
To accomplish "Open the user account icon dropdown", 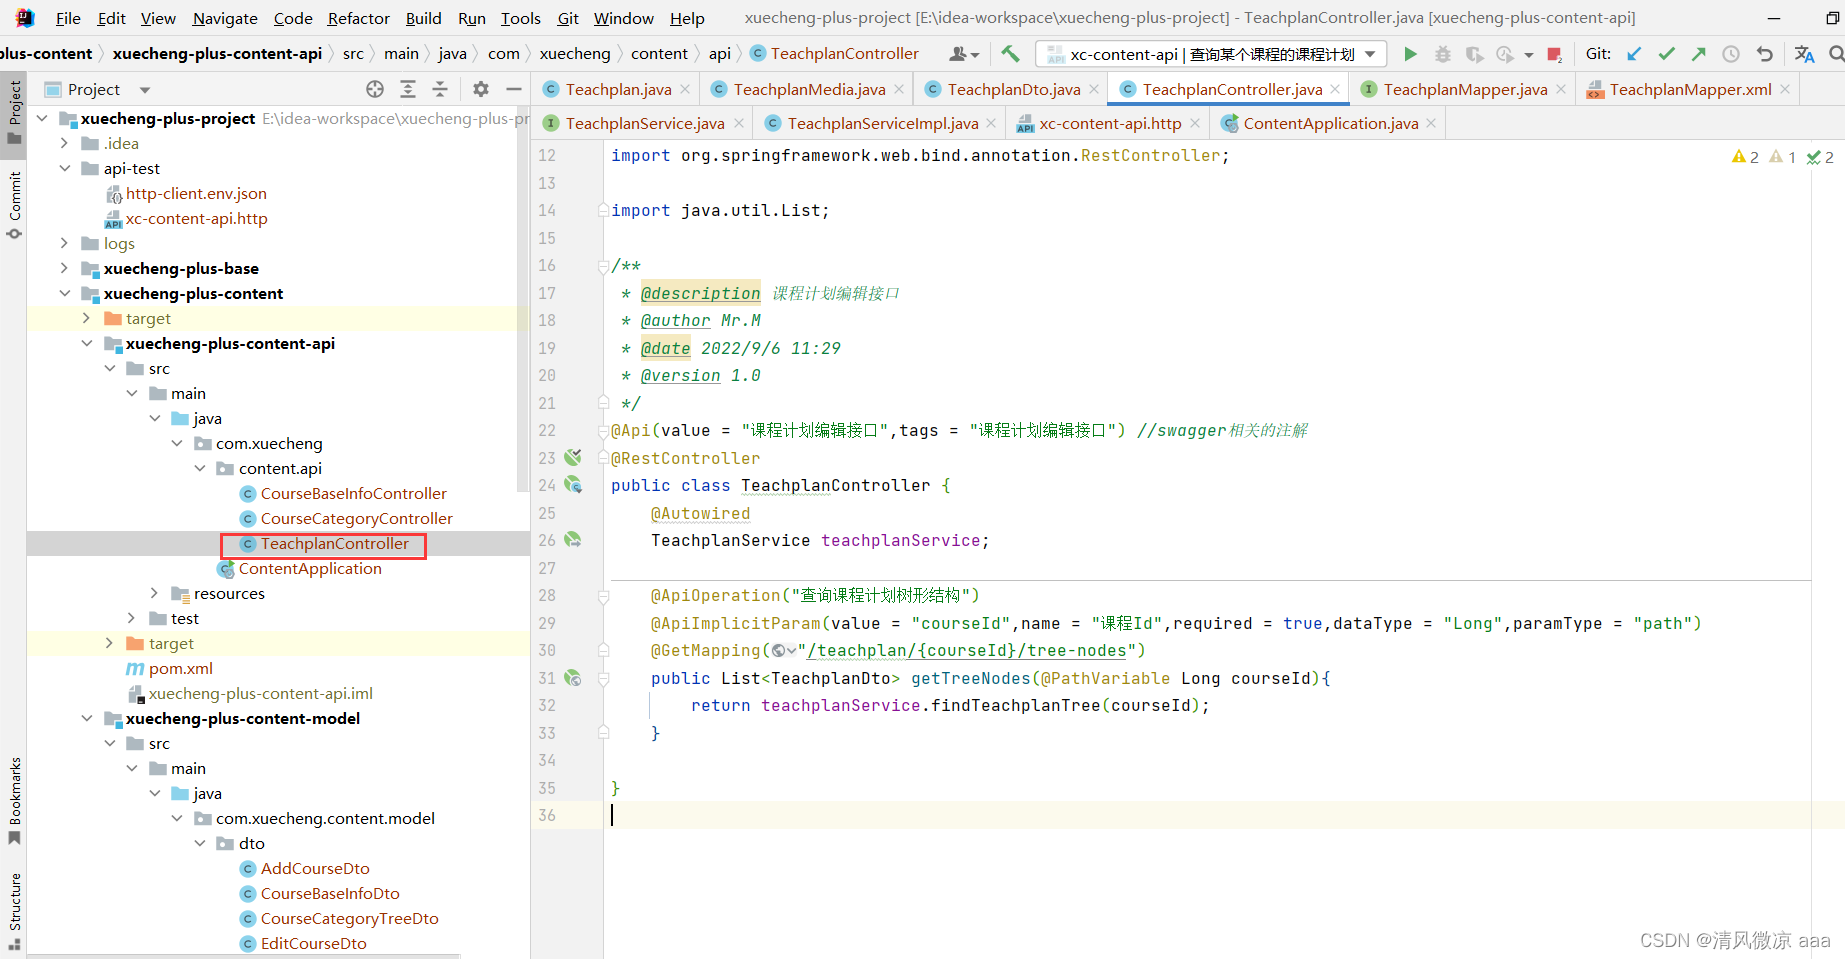I will point(964,54).
